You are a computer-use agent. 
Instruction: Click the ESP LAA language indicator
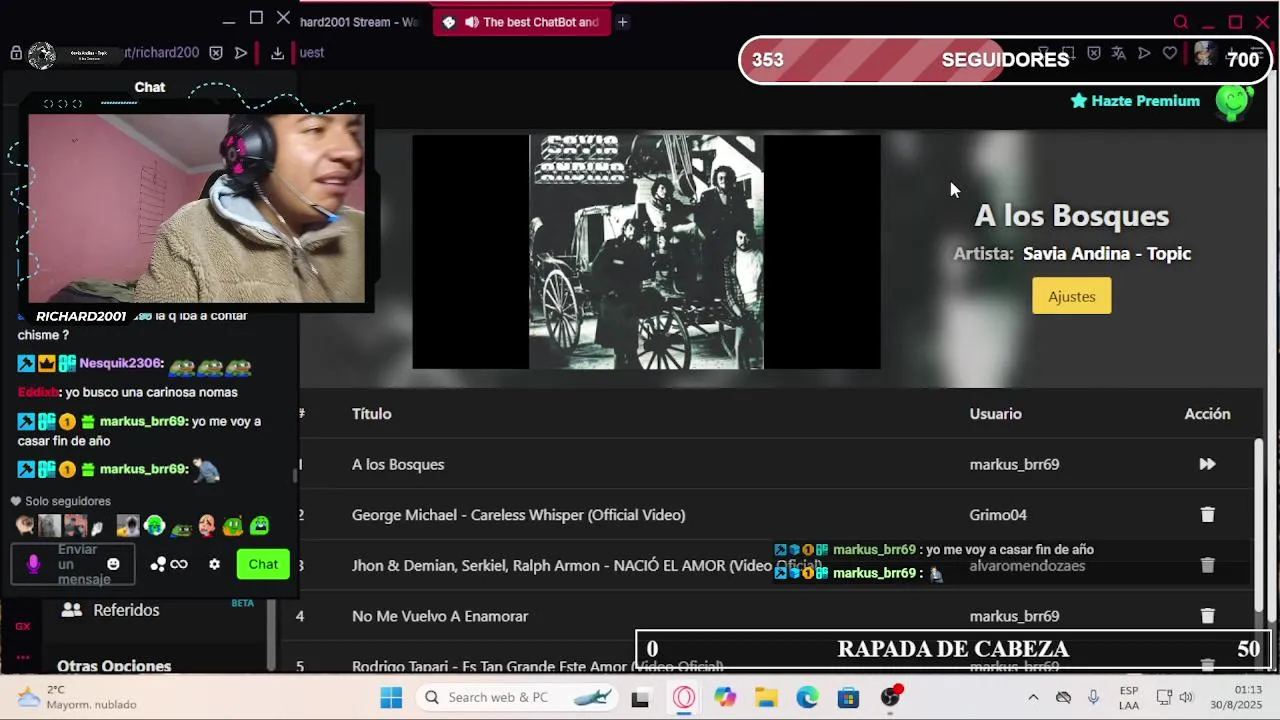click(1129, 697)
